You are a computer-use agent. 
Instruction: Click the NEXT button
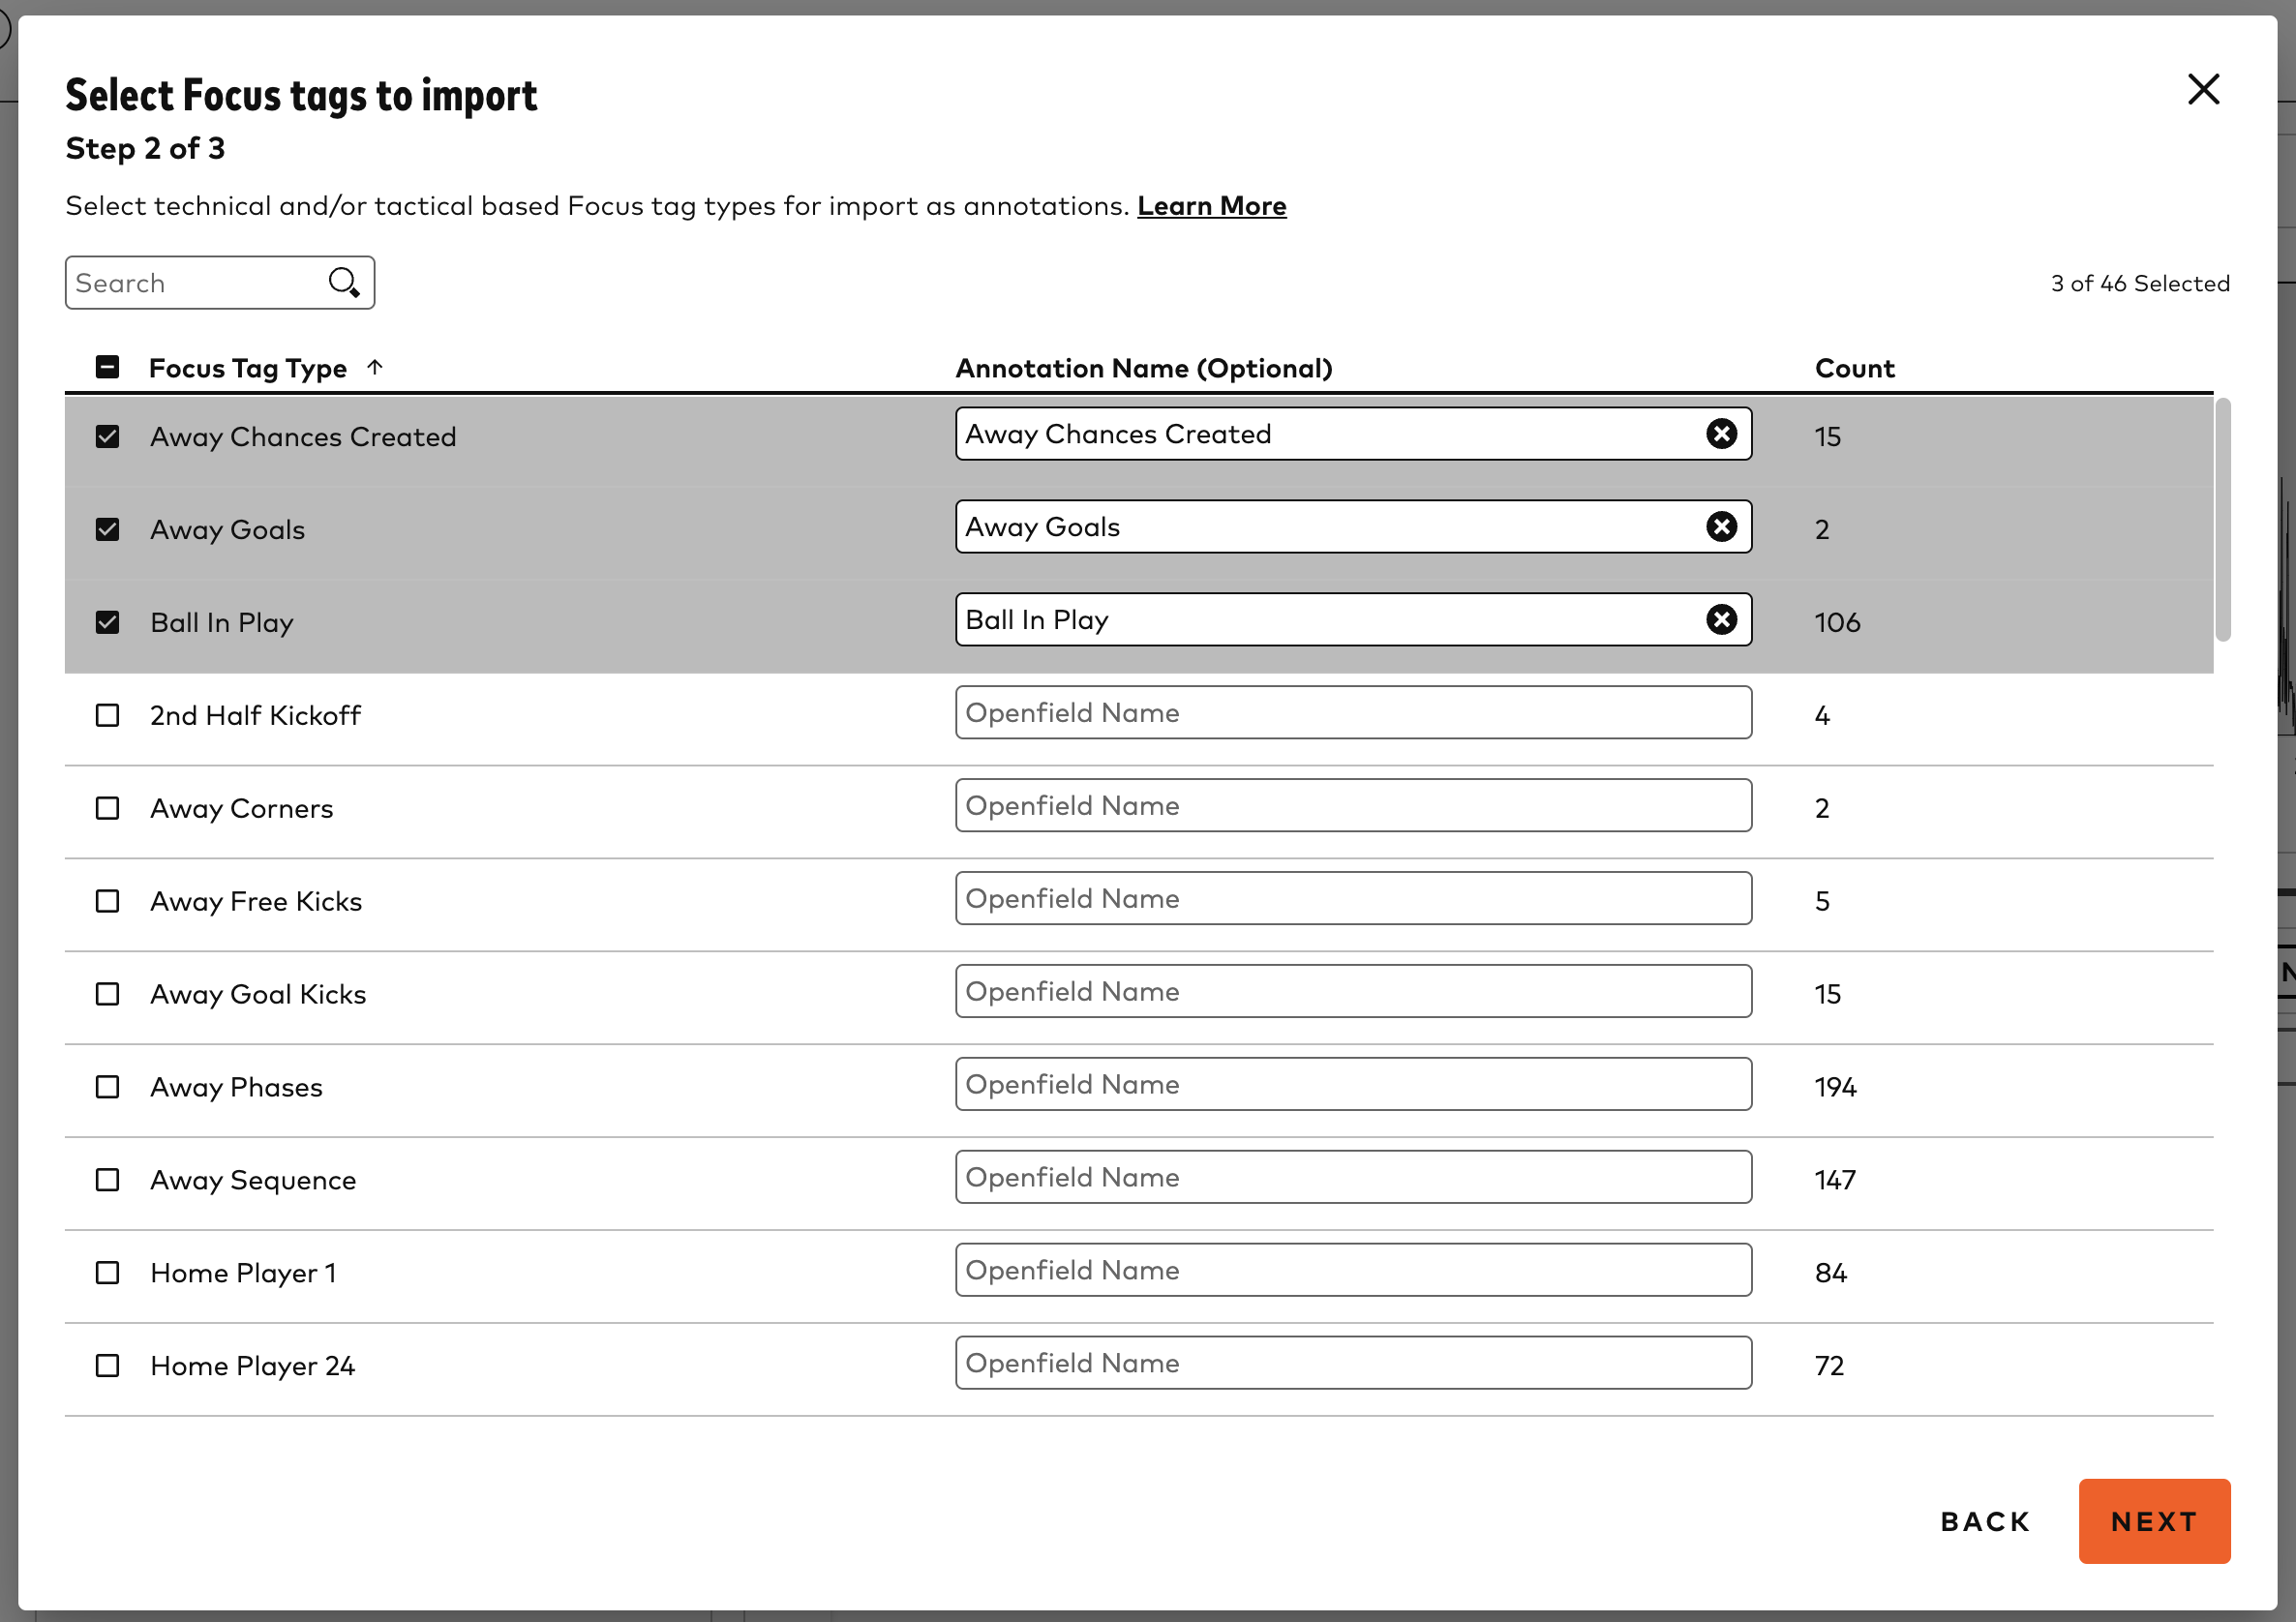tap(2154, 1521)
